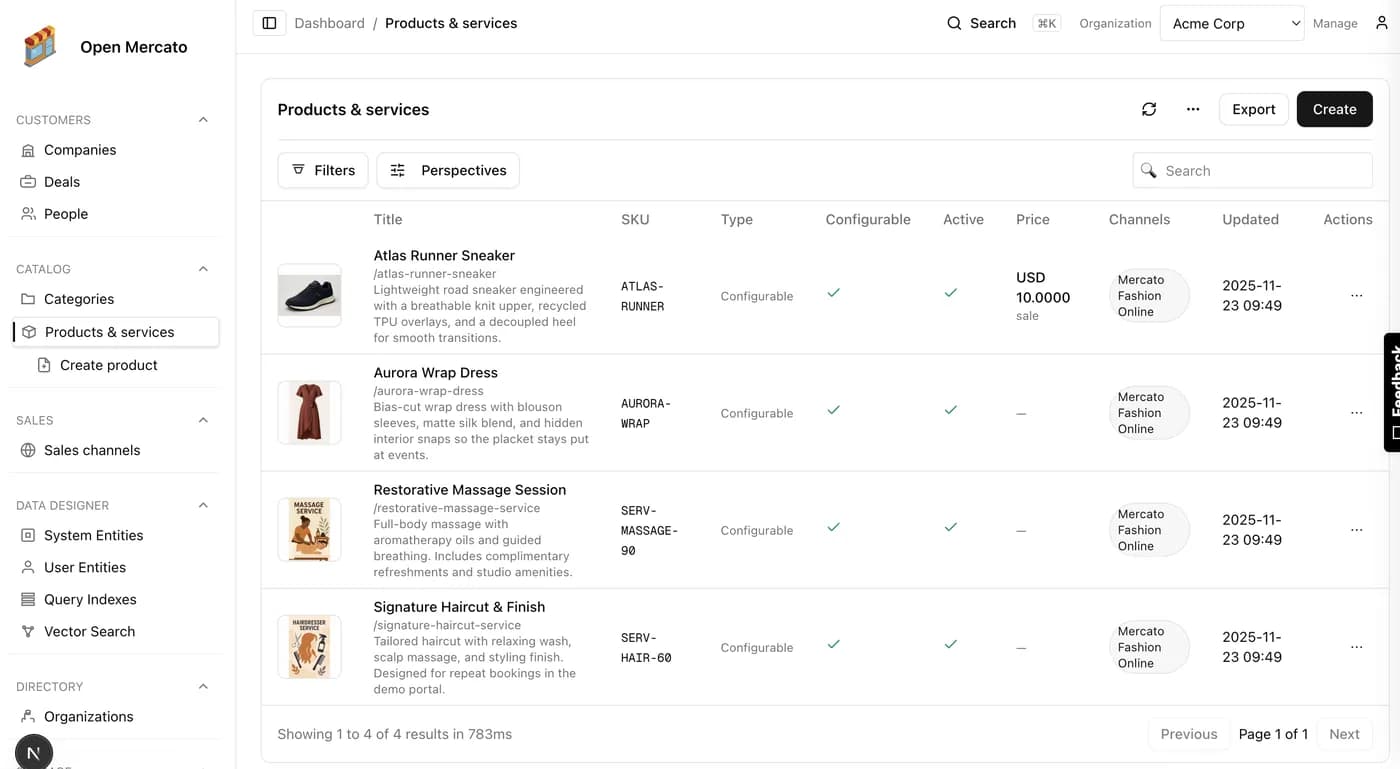Image resolution: width=1400 pixels, height=769 pixels.
Task: Toggle the sidebar panel button
Action: coord(269,22)
